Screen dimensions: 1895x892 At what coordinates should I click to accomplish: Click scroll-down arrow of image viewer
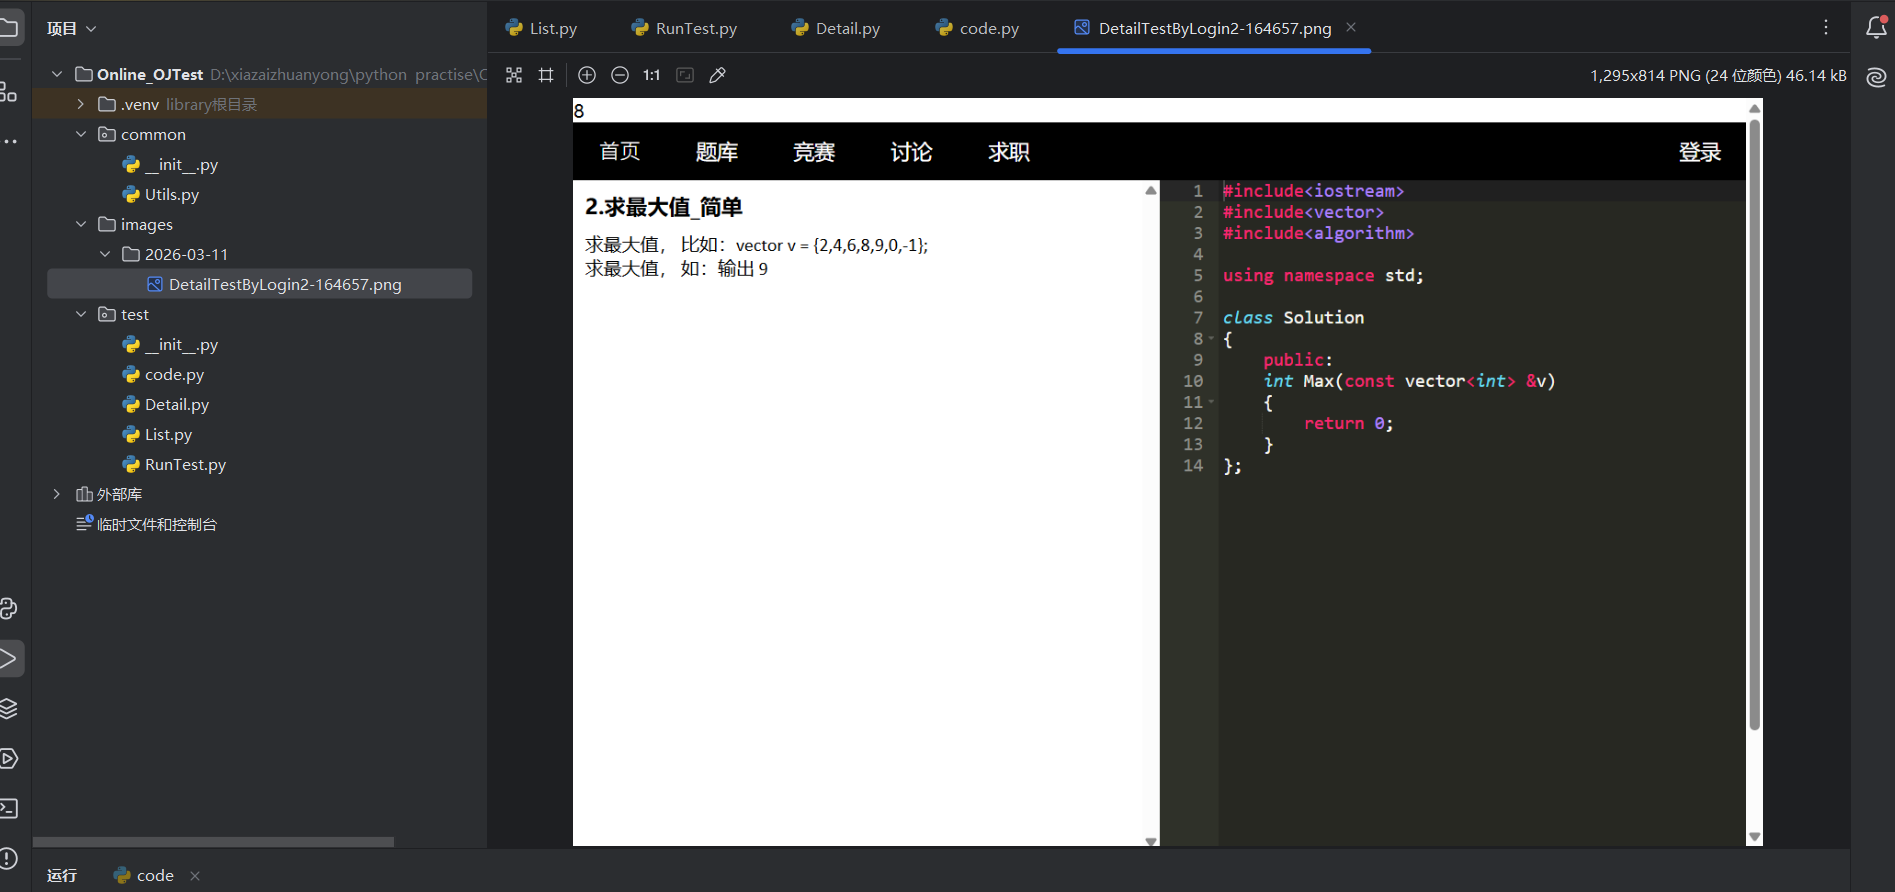[1754, 837]
